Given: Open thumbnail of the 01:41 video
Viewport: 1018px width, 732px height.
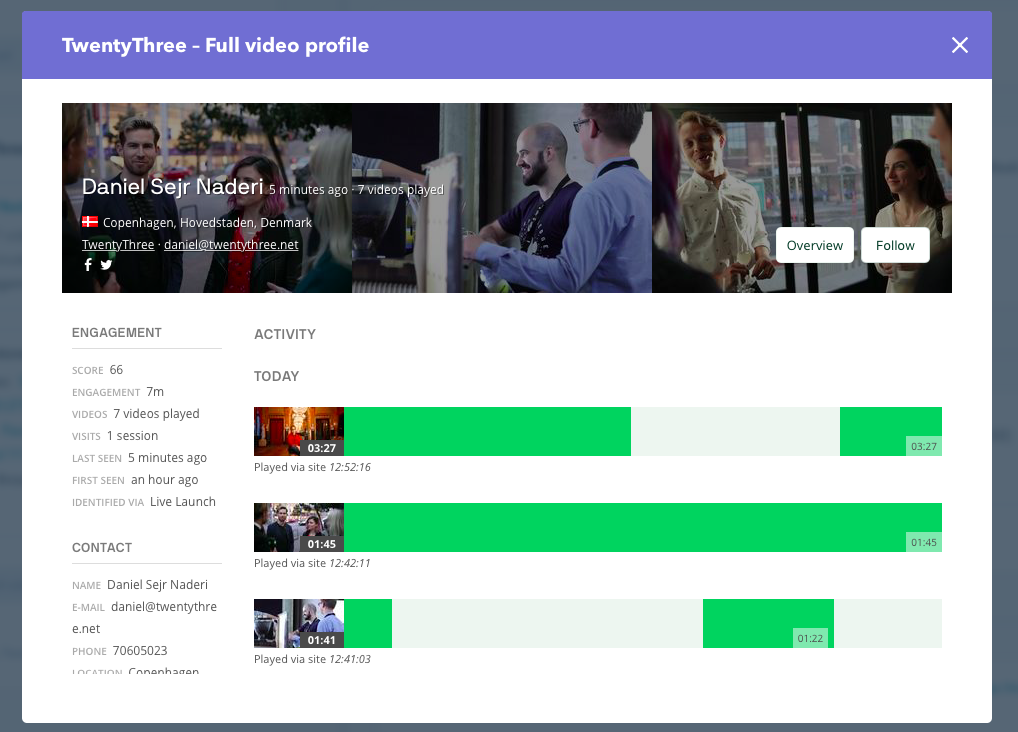Looking at the screenshot, I should tap(299, 624).
